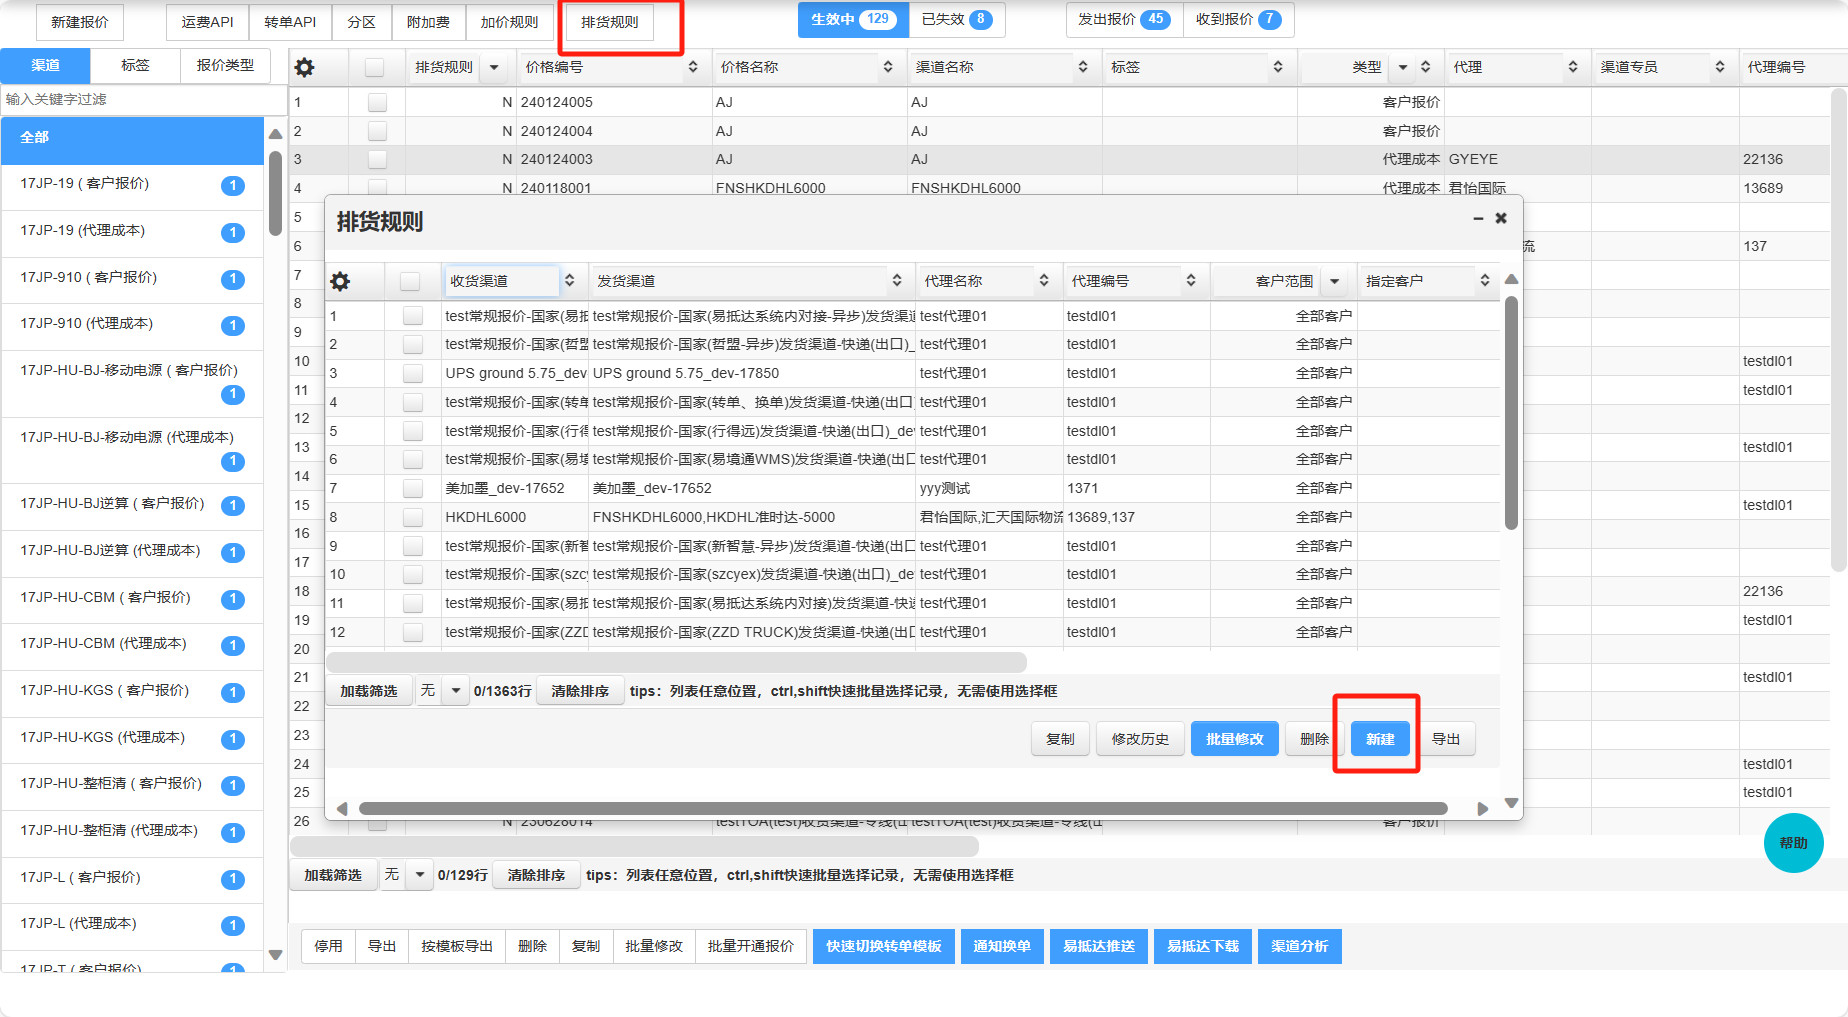Sort the 价格编号 column

click(693, 67)
